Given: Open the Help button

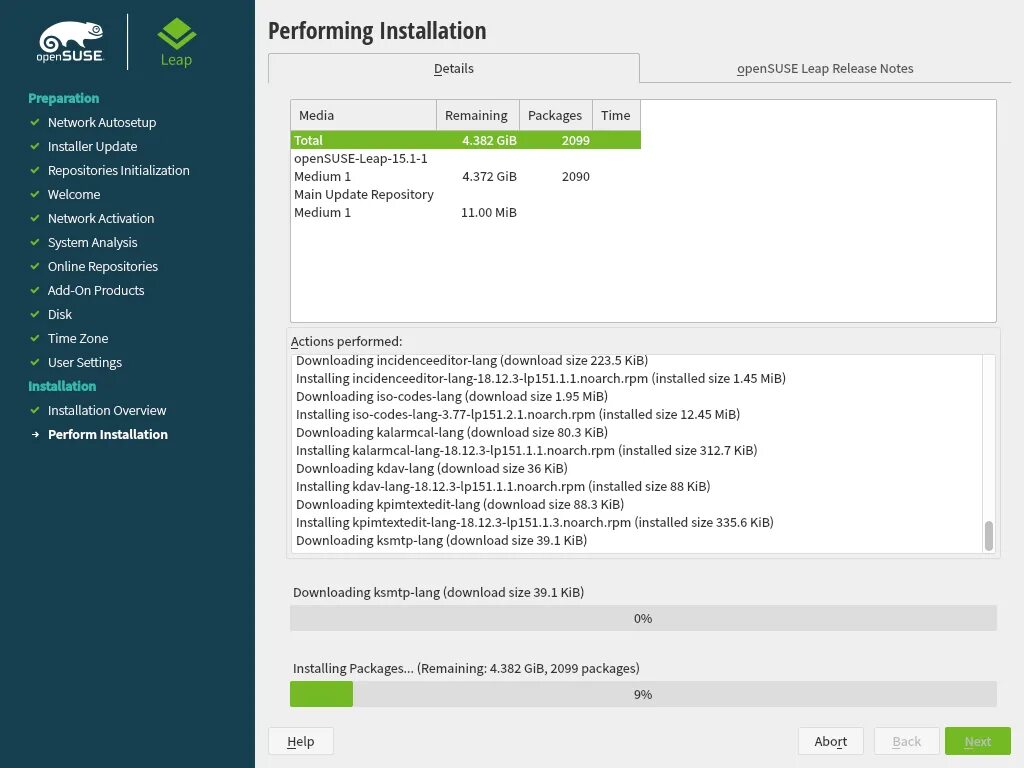Looking at the screenshot, I should click(x=300, y=741).
